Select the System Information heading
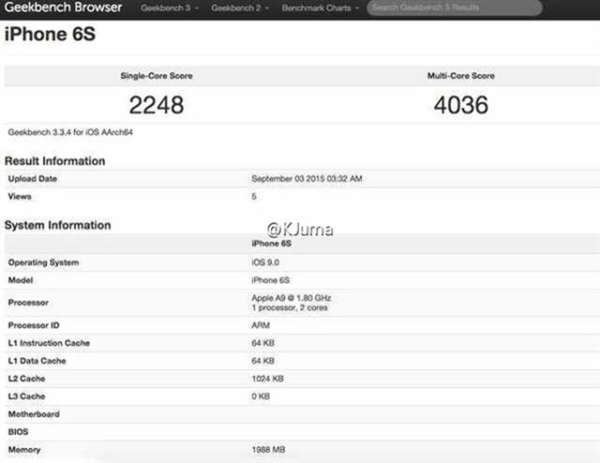The width and height of the screenshot is (600, 463). pos(58,225)
